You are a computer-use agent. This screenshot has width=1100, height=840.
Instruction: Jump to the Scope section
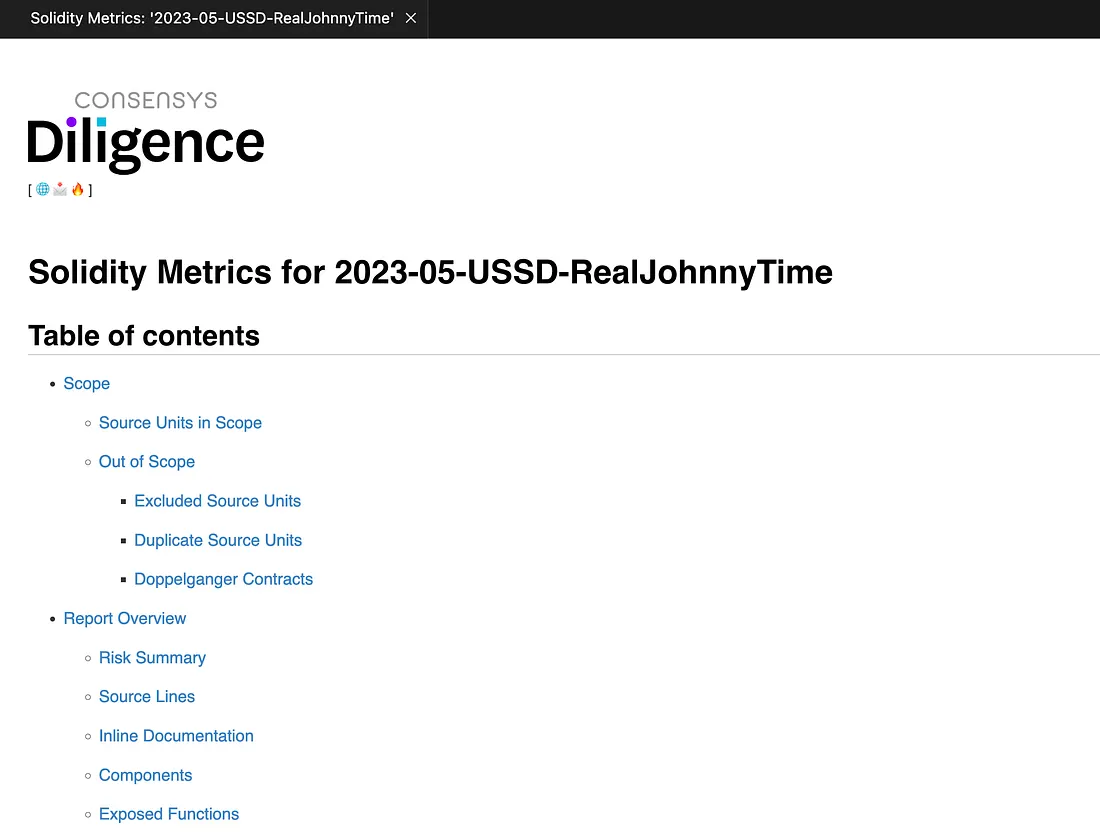pyautogui.click(x=86, y=384)
